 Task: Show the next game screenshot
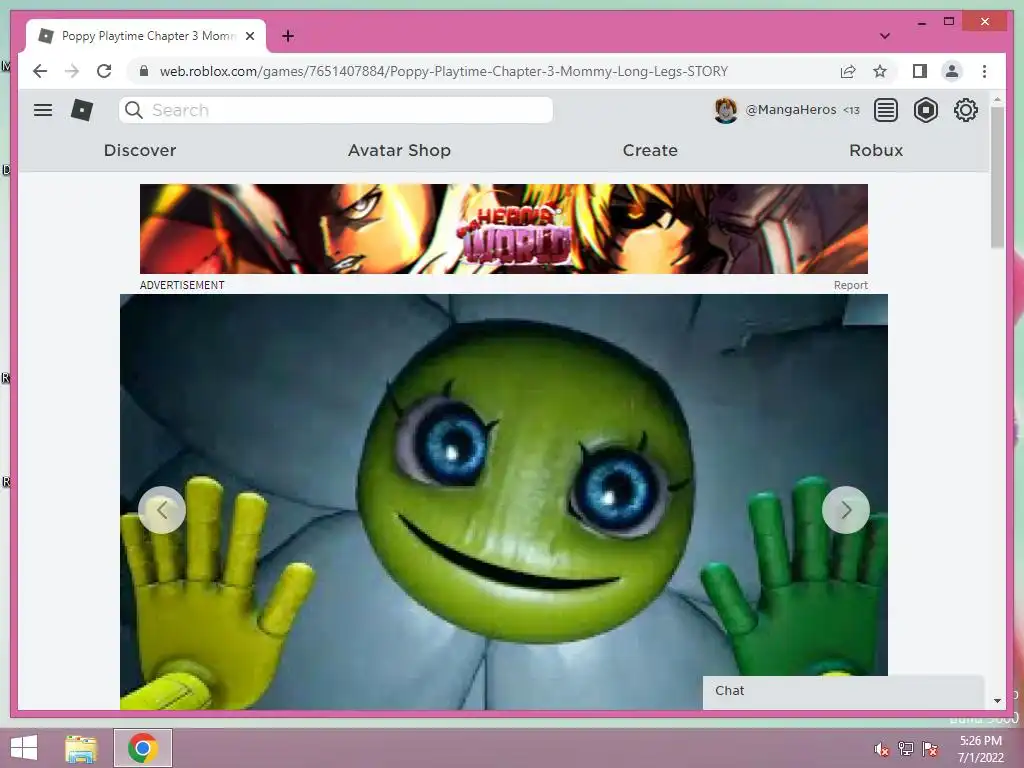tap(846, 510)
